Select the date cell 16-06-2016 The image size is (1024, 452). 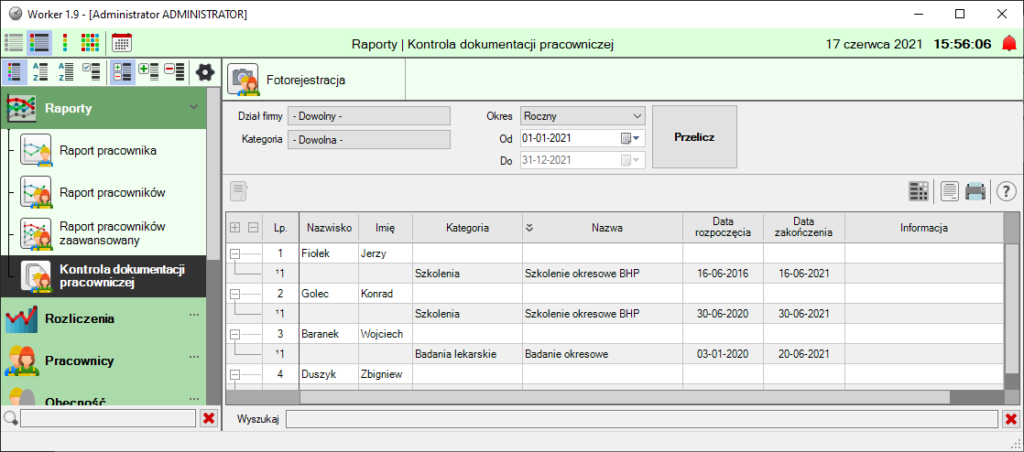click(722, 274)
